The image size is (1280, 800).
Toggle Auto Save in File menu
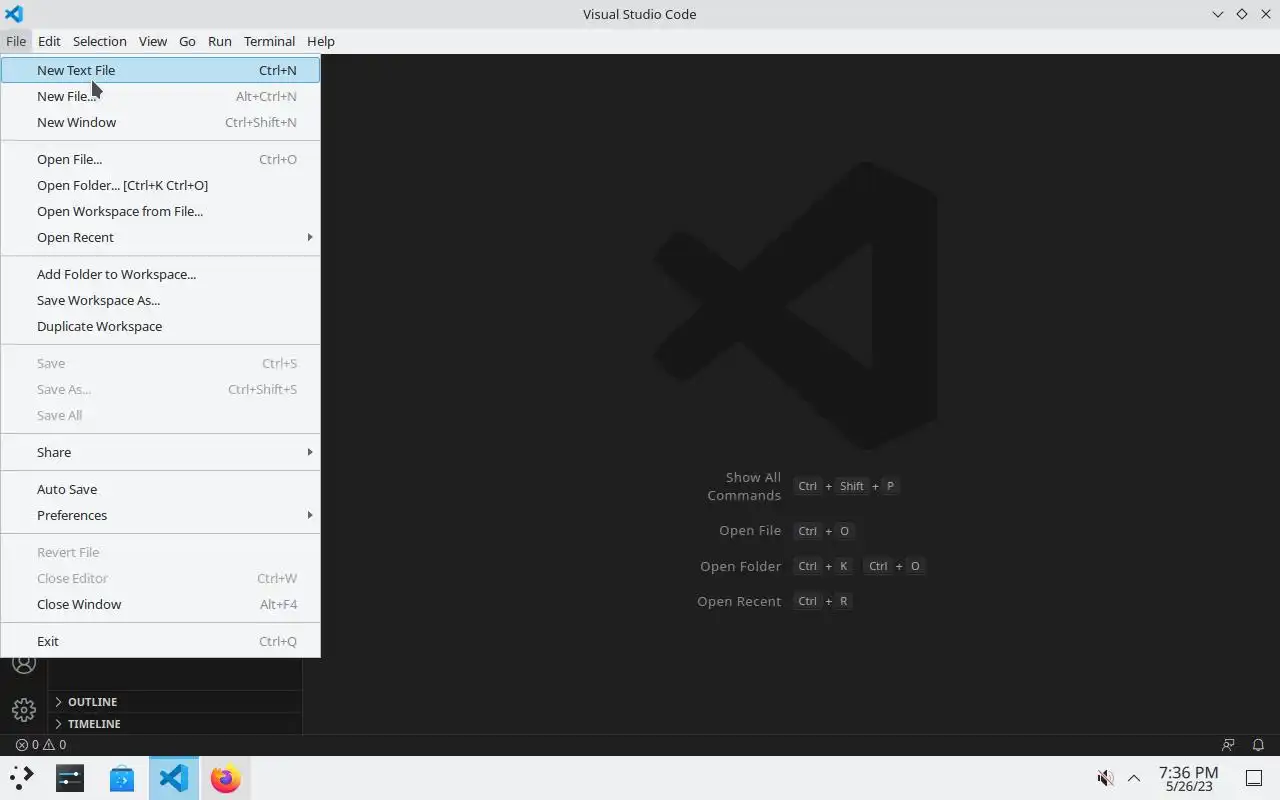point(160,489)
